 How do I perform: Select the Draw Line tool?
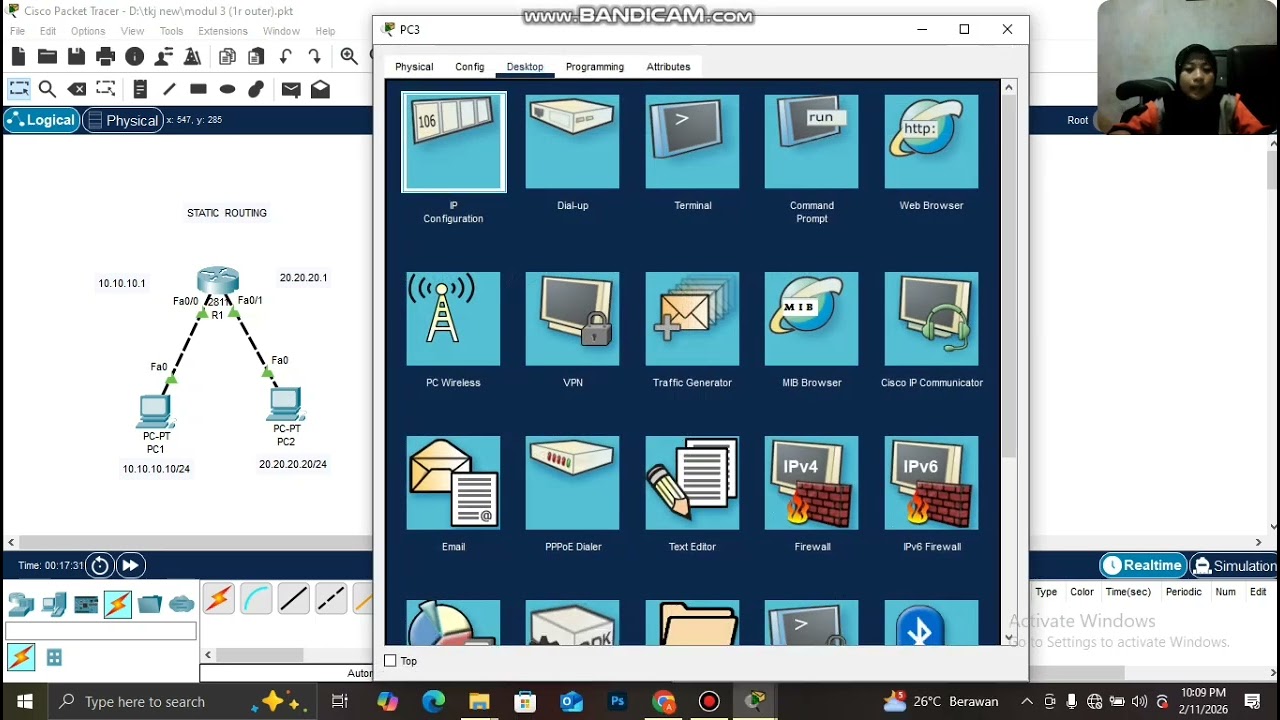coord(169,89)
